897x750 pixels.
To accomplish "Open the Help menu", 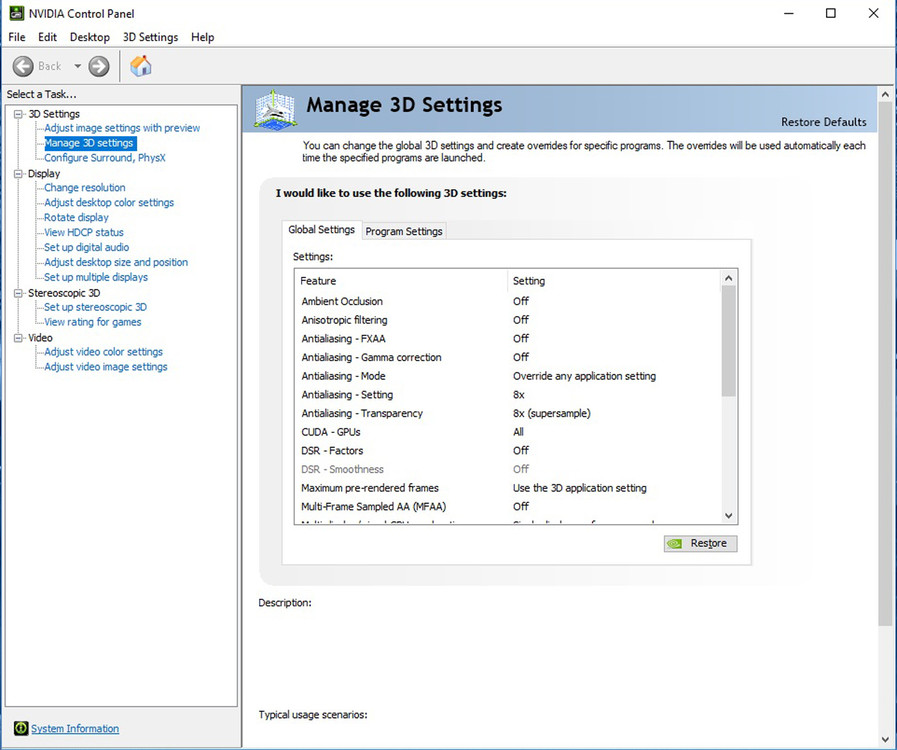I will coord(203,37).
